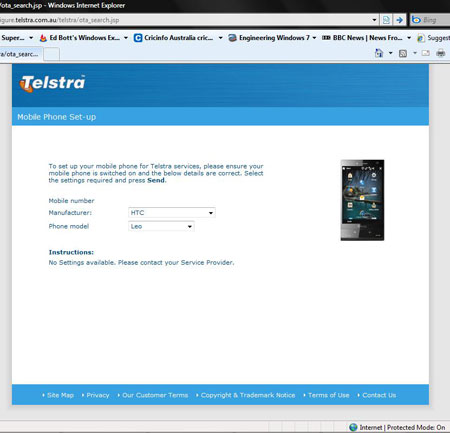Click the RSS feeds icon in command bar
The image size is (450, 433).
pyautogui.click(x=403, y=53)
